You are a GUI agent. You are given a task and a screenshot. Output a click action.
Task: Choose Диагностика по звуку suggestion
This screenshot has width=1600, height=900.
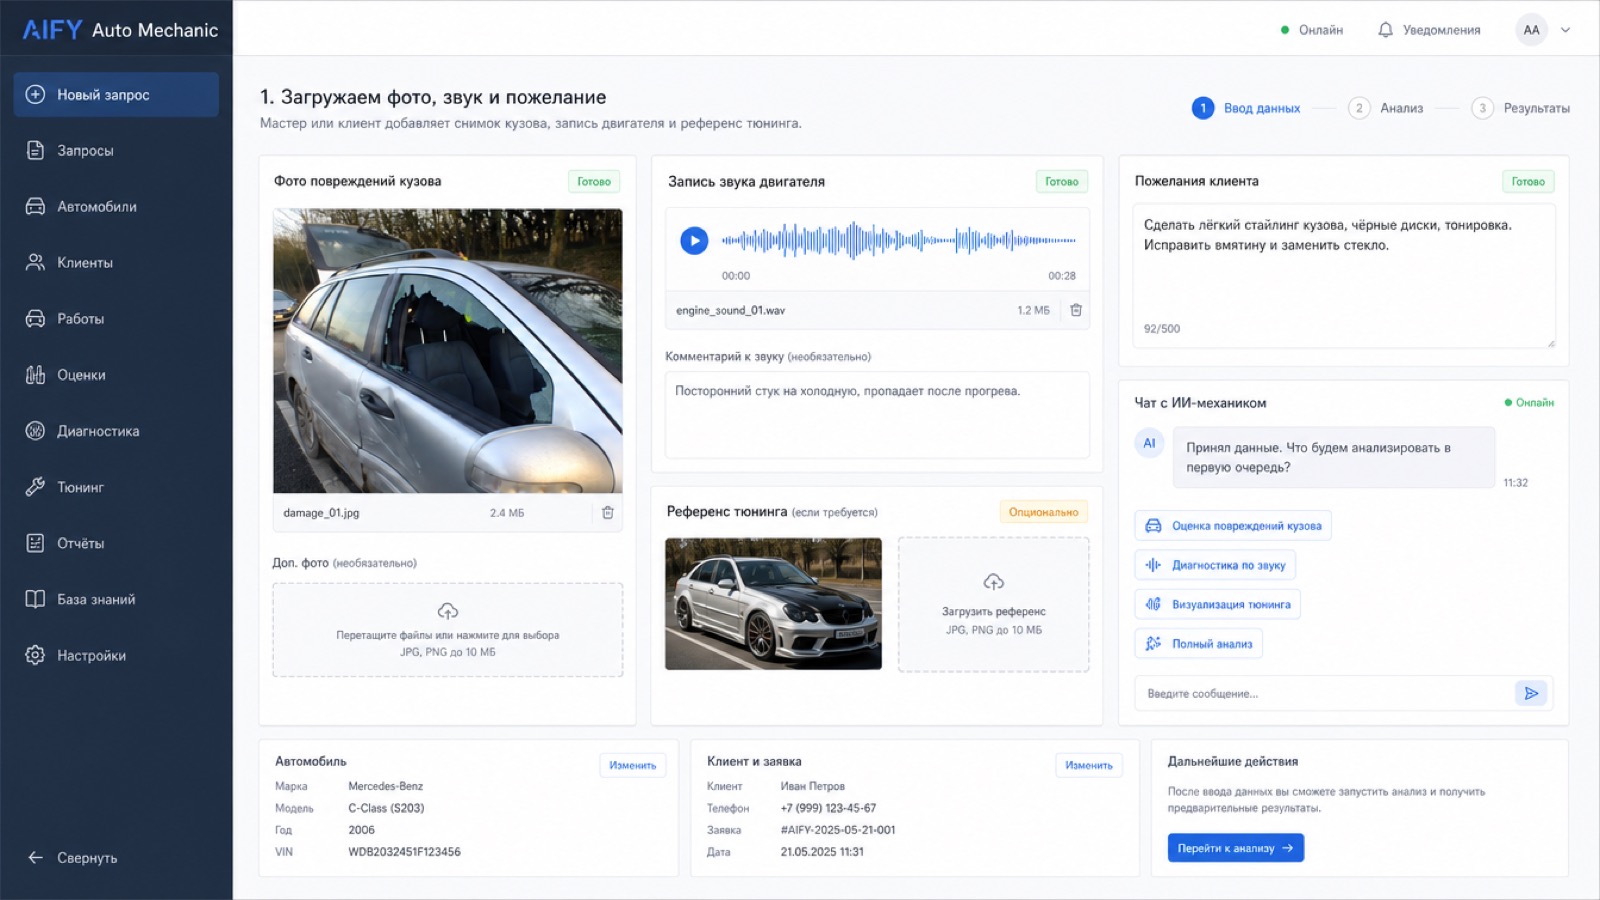click(1215, 565)
